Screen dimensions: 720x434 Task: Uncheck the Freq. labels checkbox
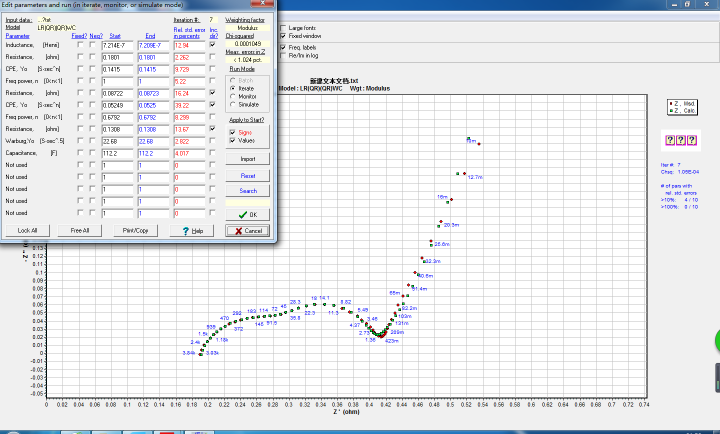(283, 47)
